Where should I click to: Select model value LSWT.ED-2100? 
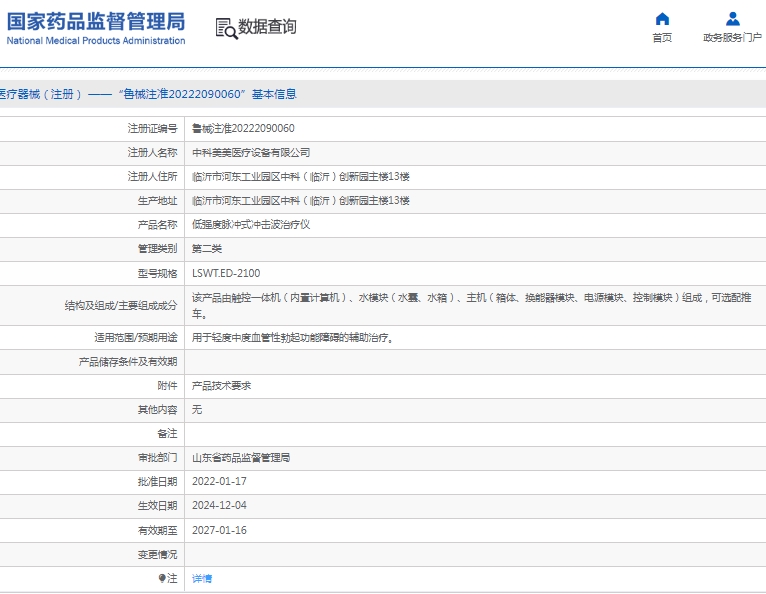226,274
